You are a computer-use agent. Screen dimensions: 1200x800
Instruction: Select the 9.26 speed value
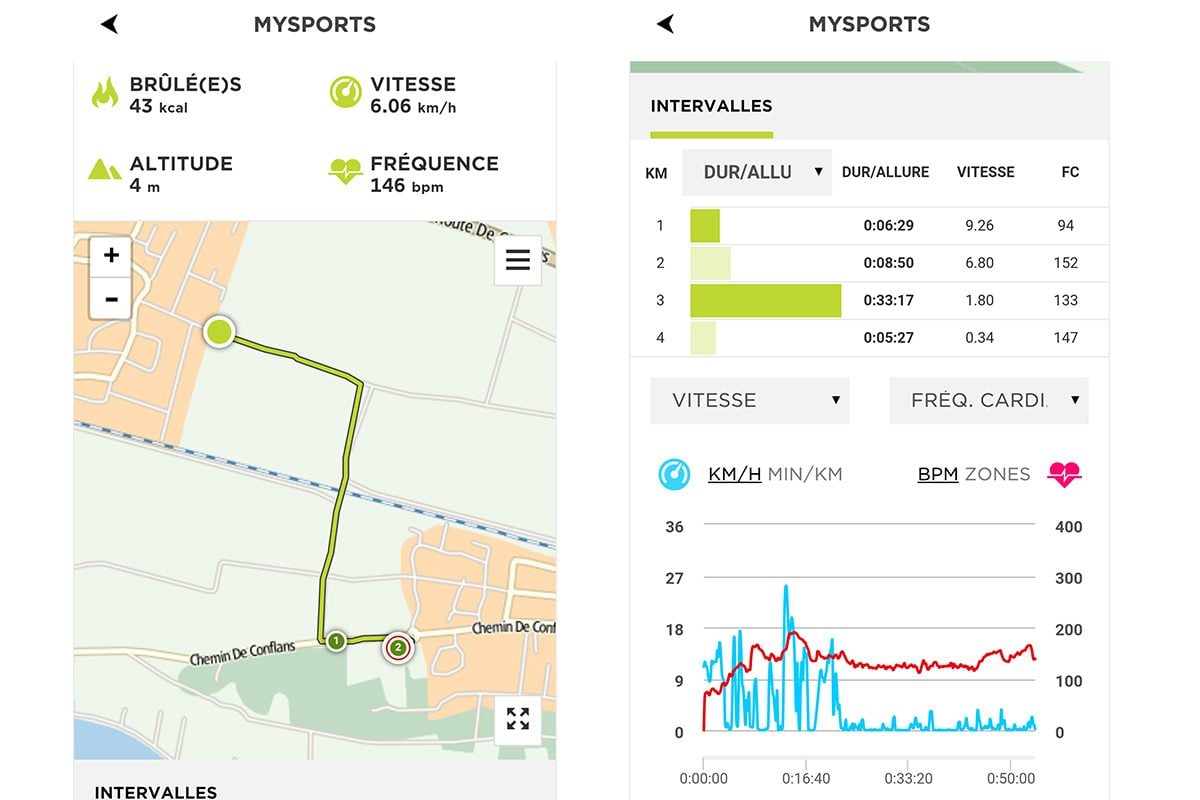point(980,226)
